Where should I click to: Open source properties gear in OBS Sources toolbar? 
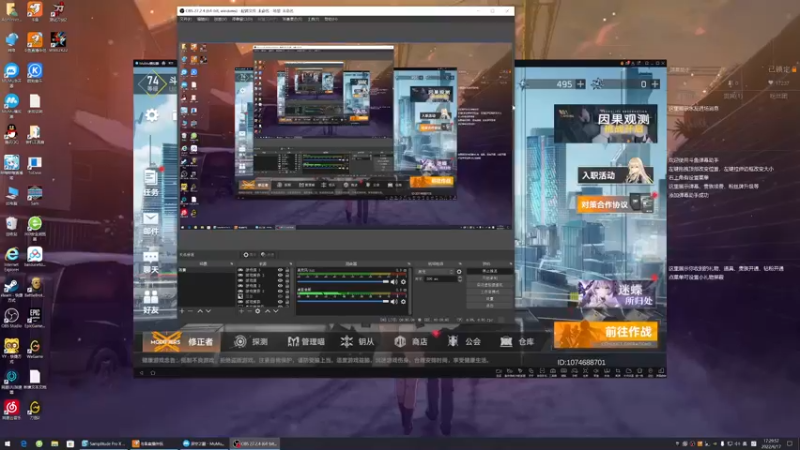(258, 311)
